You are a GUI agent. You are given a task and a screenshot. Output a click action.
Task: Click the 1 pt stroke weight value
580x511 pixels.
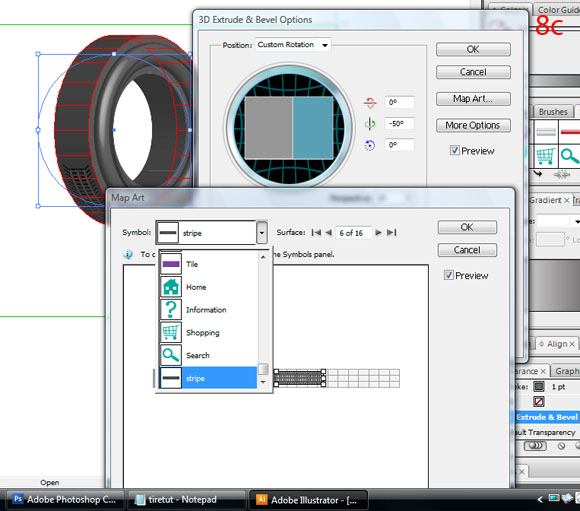tap(558, 387)
